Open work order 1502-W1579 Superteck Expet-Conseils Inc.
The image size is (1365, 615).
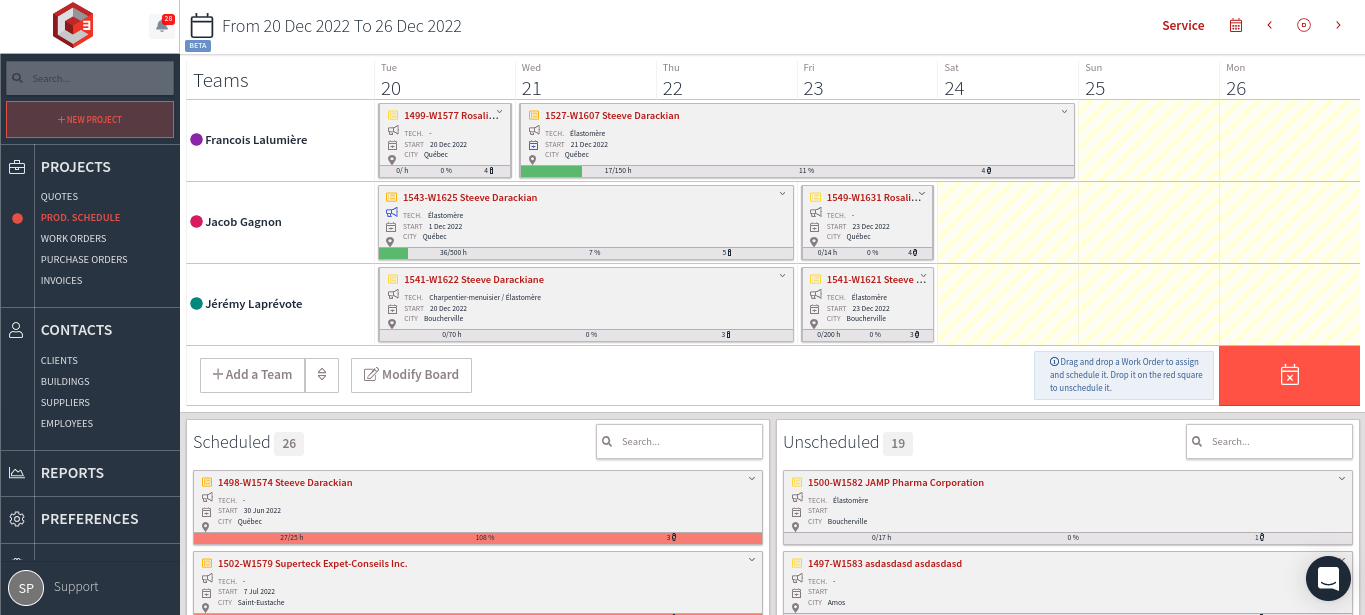pyautogui.click(x=313, y=564)
